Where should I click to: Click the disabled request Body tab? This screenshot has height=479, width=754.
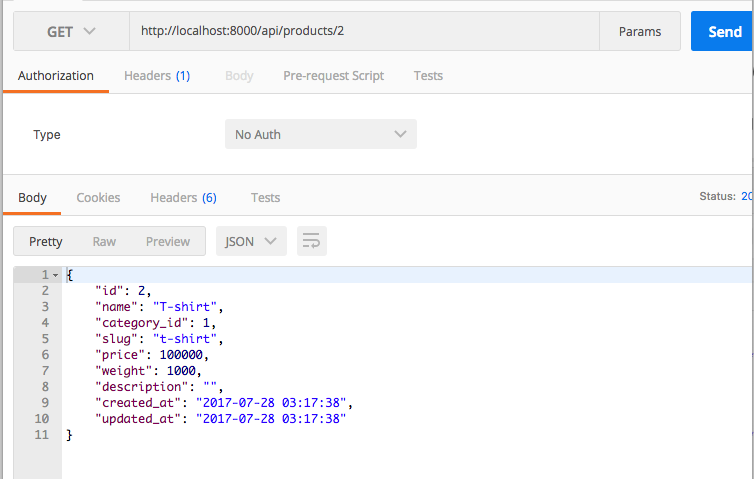pyautogui.click(x=239, y=76)
